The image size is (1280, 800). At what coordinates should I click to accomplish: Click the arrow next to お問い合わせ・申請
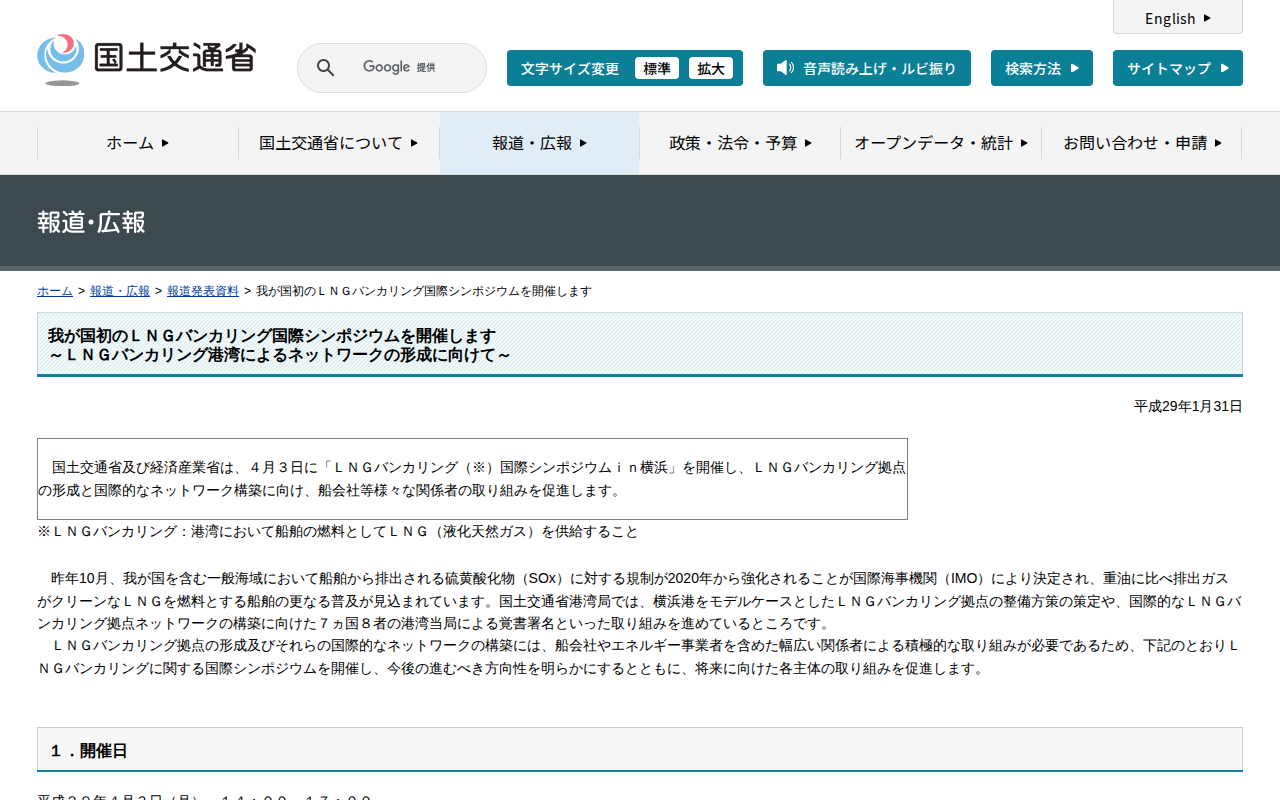pos(1218,143)
